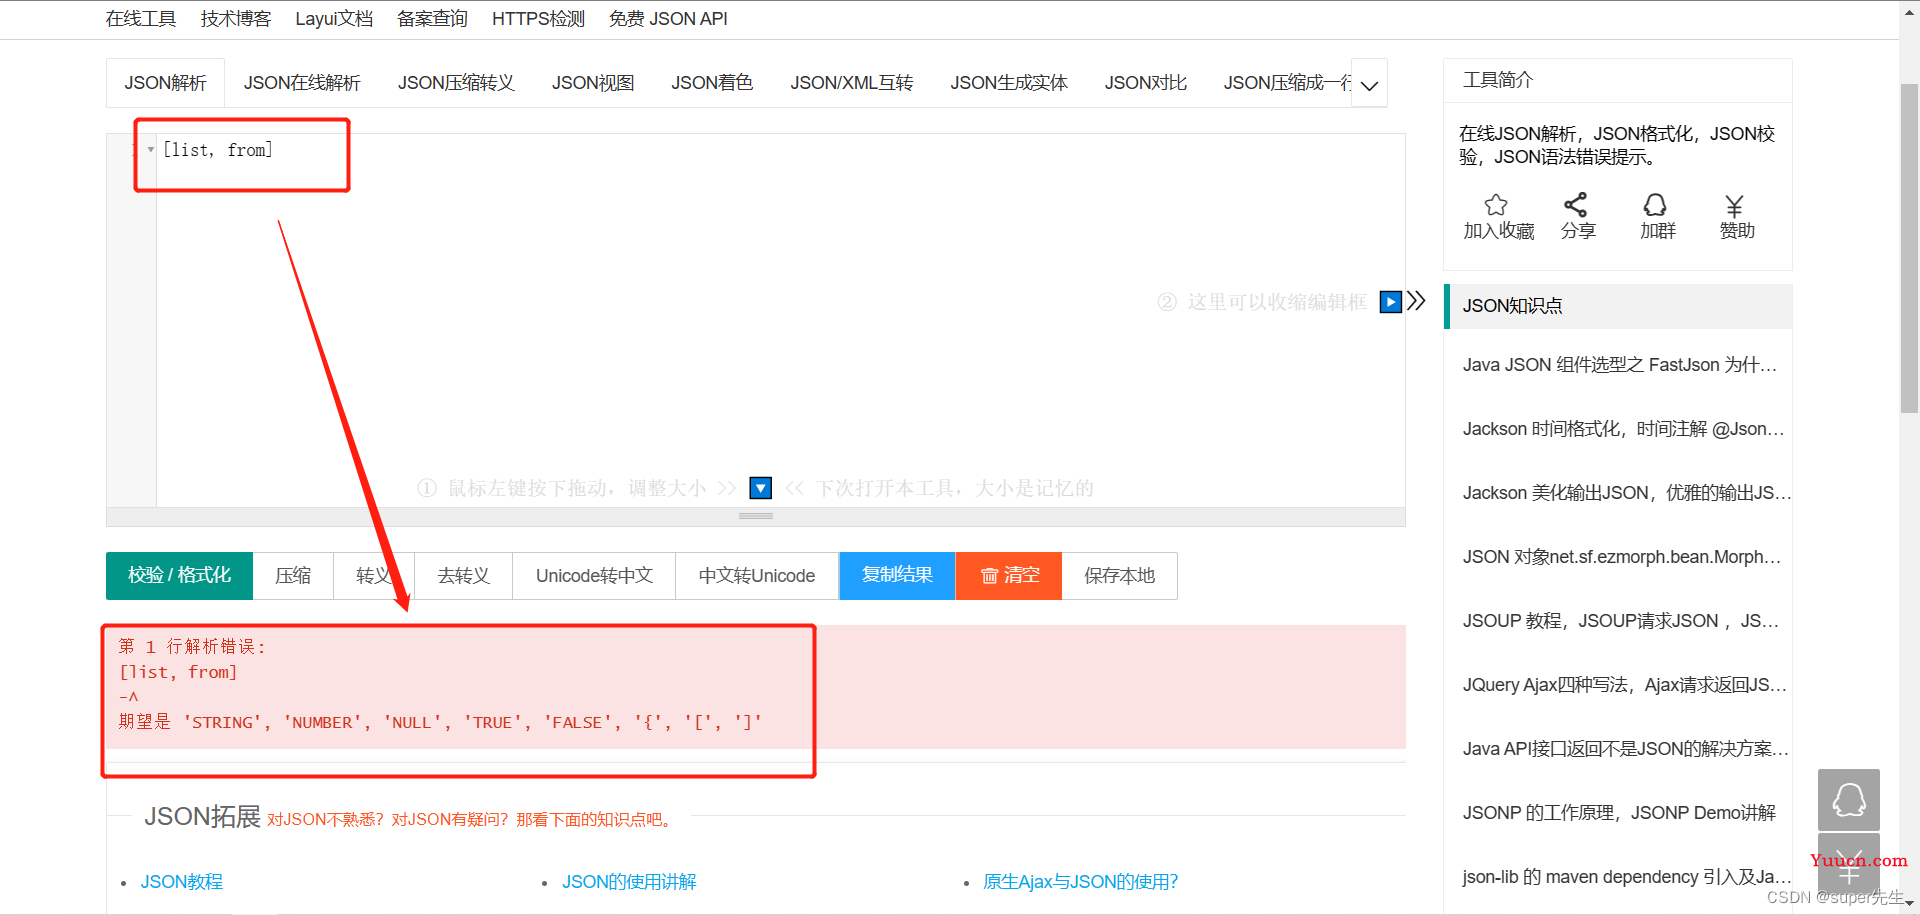1920x915 pixels.
Task: Click the 去转义 button
Action: 464,576
